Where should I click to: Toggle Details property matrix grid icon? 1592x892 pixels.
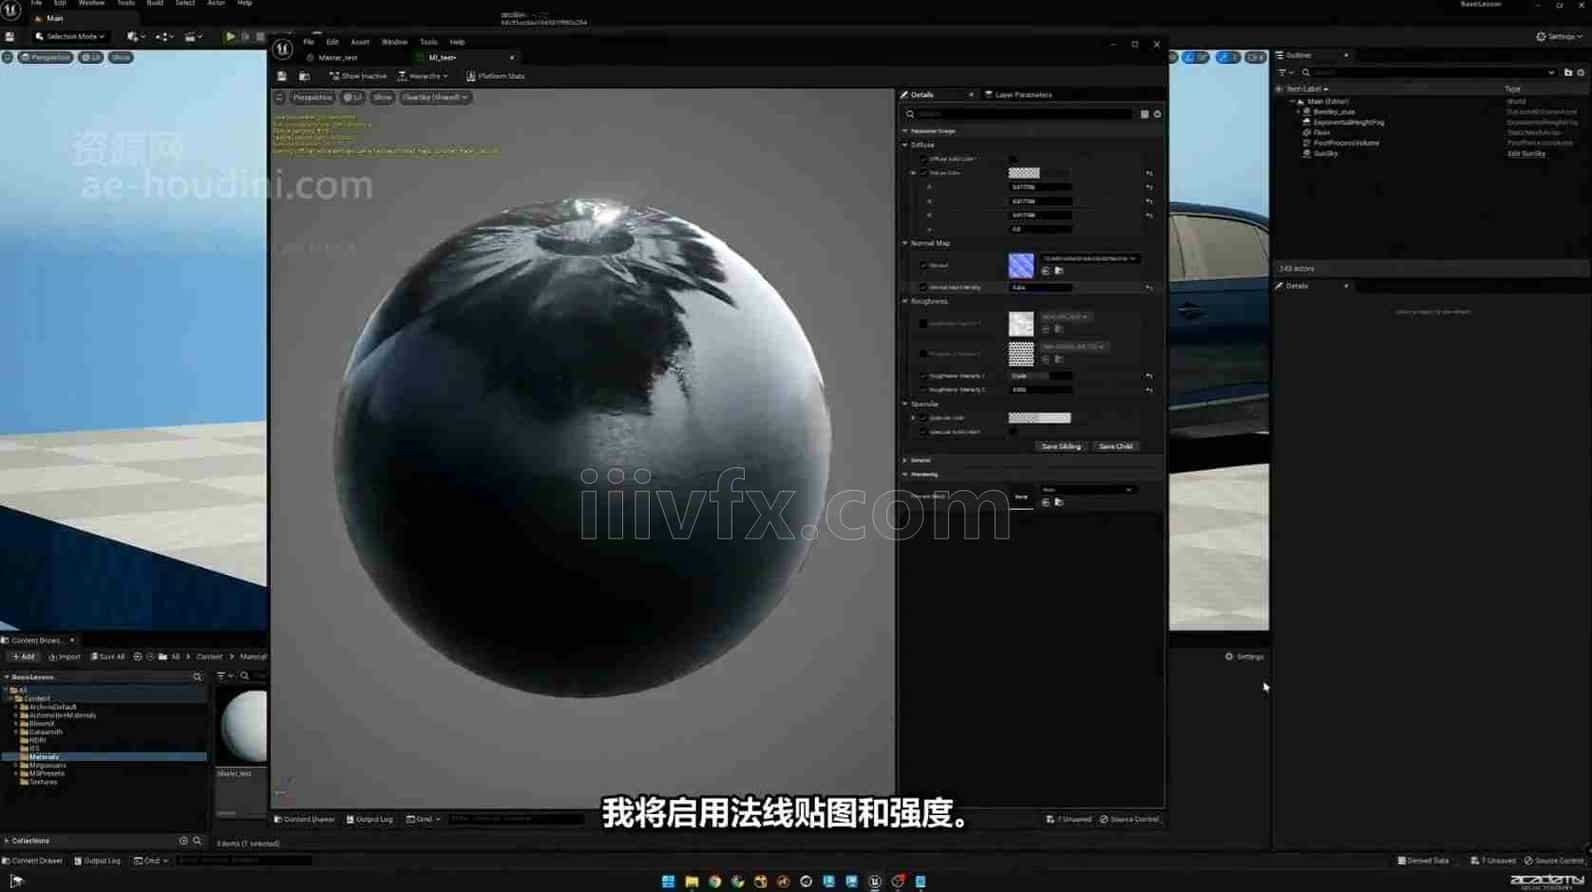[x=1144, y=114]
